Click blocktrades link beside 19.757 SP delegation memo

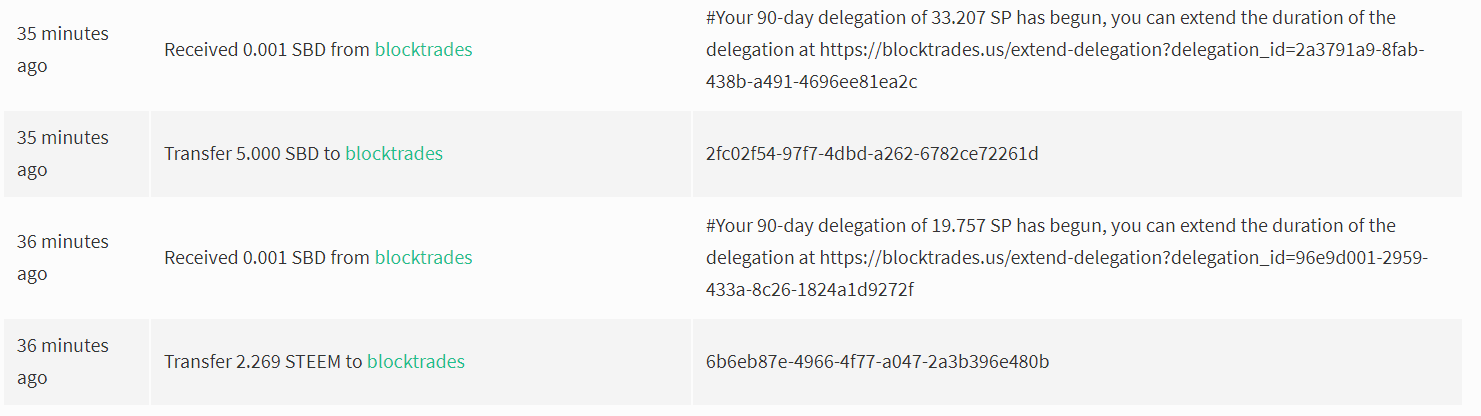423,257
